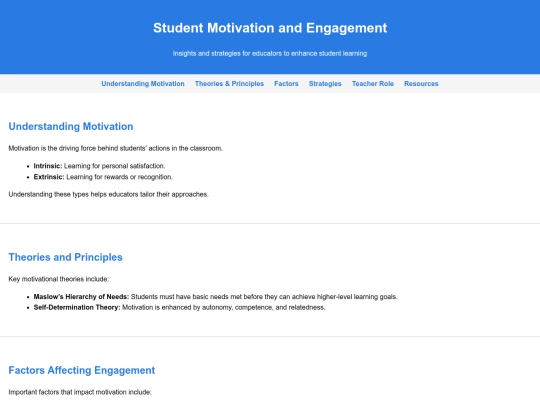Screen dimensions: 540x405
Task: Click the Key motivational theories include line
Action: pos(59,279)
